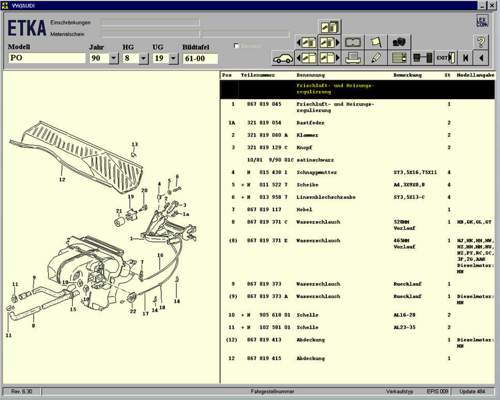Image resolution: width=500 pixels, height=400 pixels.
Task: Select the Hebel parts row
Action: [357, 210]
